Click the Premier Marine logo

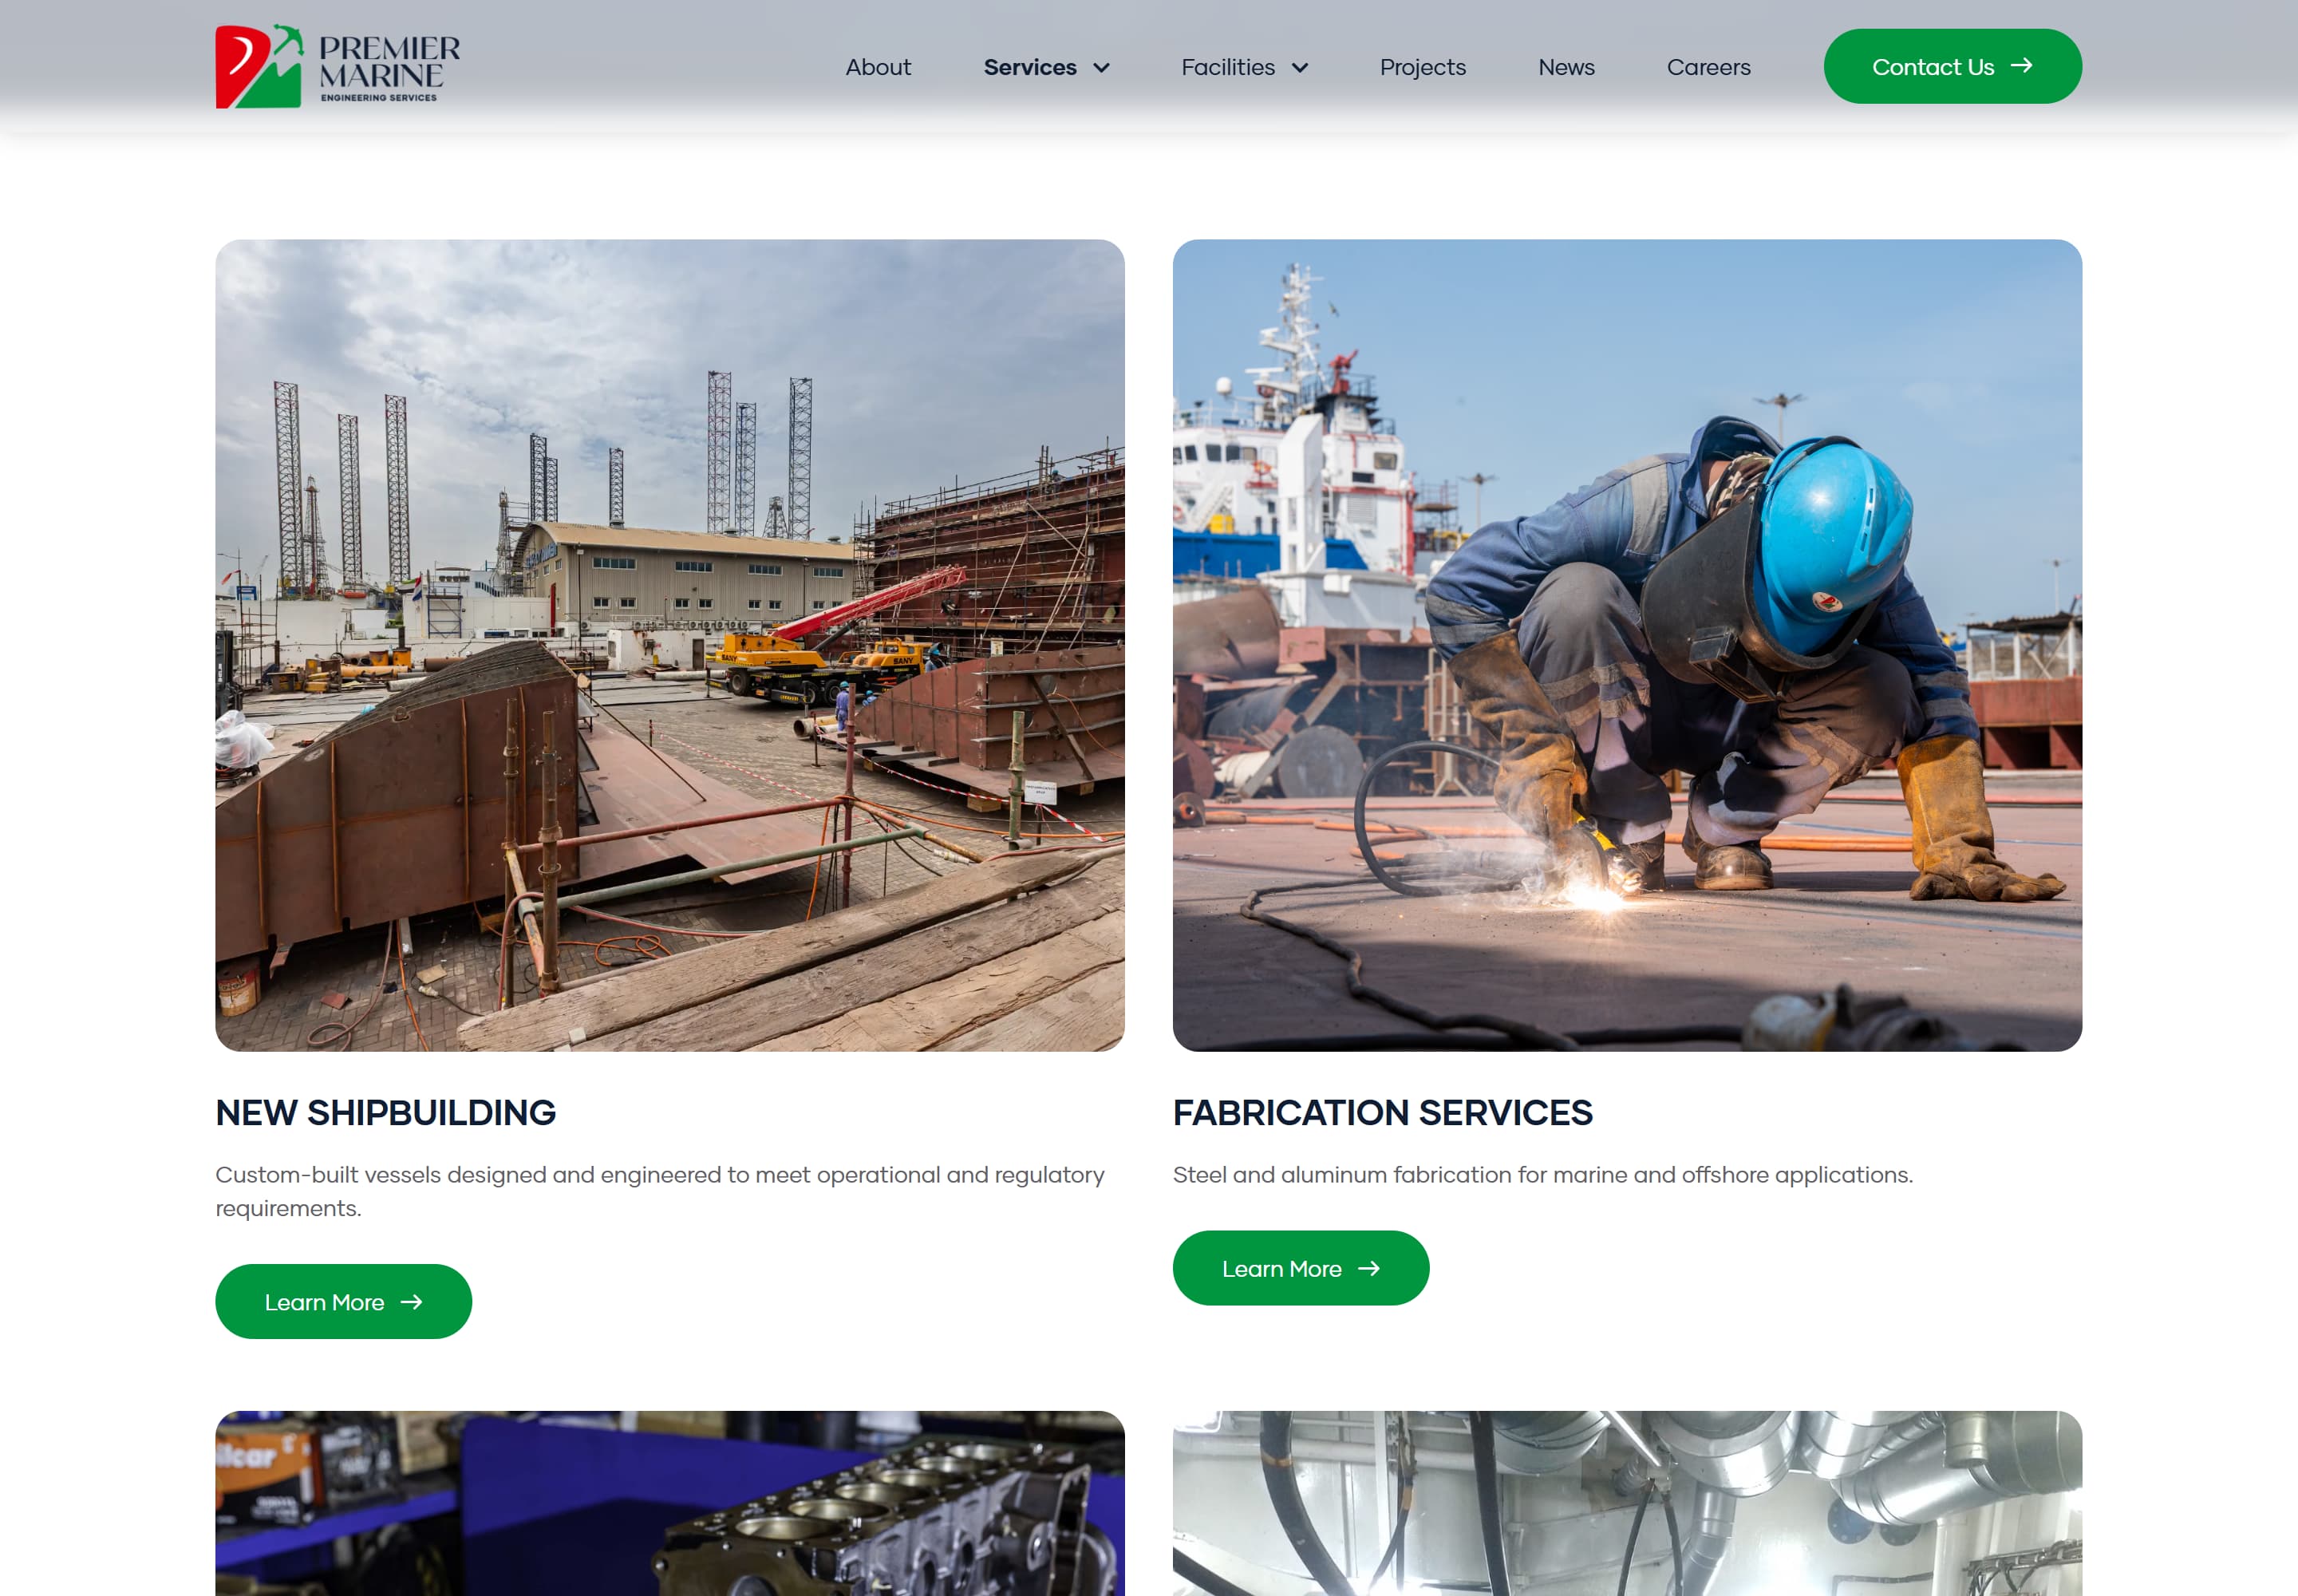click(338, 66)
